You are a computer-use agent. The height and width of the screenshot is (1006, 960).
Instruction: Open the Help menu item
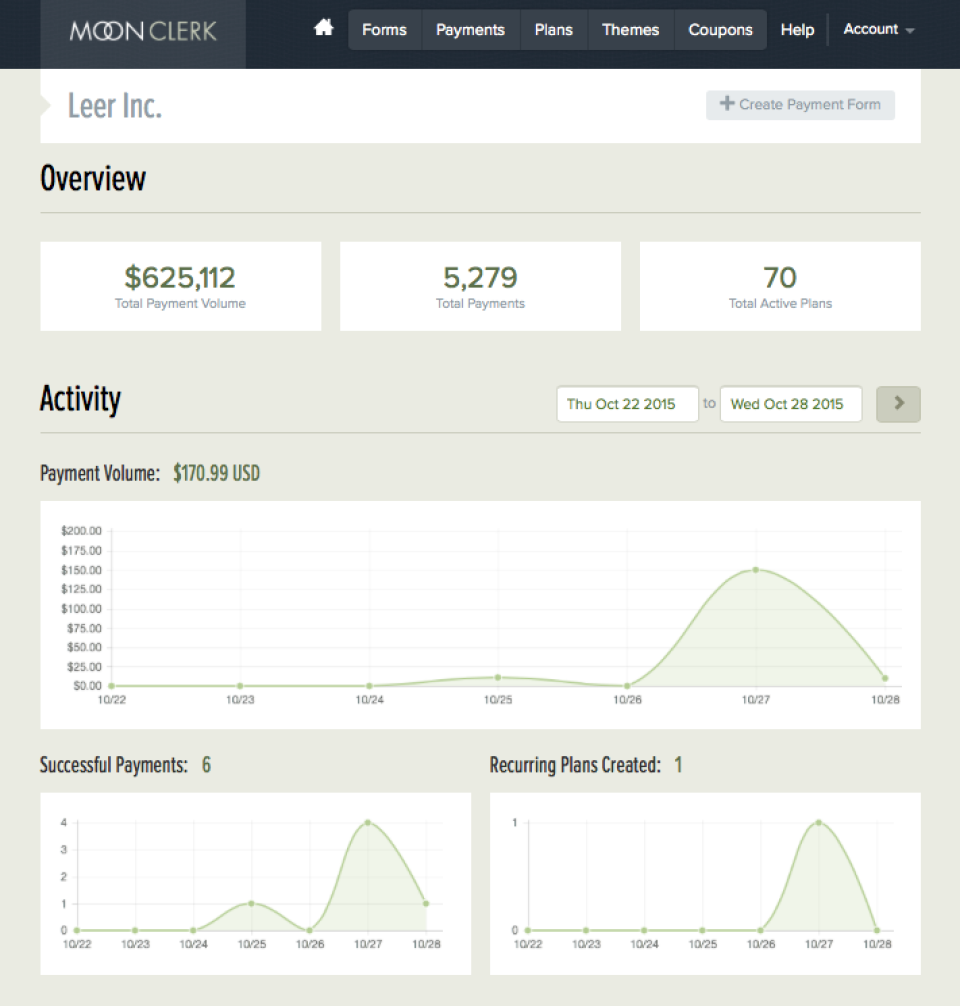(x=797, y=29)
